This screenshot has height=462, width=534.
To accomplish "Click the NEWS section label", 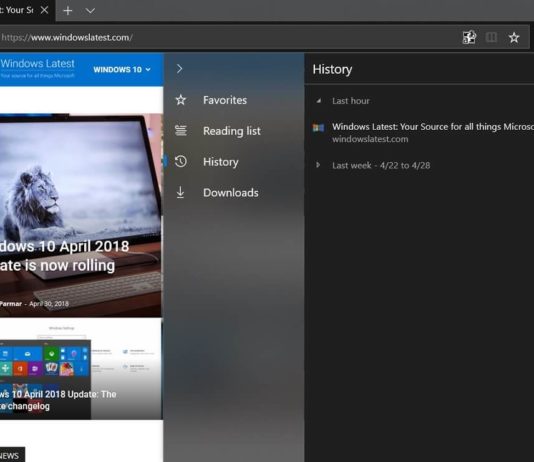I will pyautogui.click(x=10, y=456).
